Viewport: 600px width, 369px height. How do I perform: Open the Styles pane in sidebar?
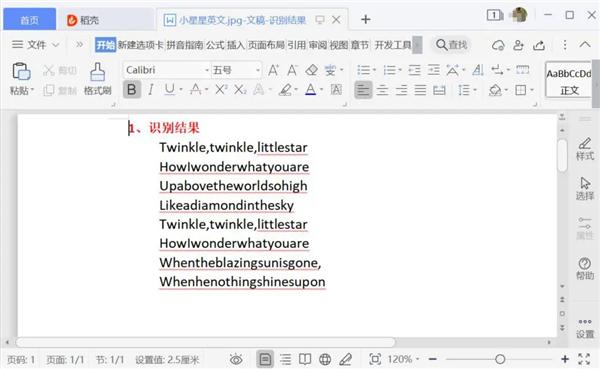585,149
